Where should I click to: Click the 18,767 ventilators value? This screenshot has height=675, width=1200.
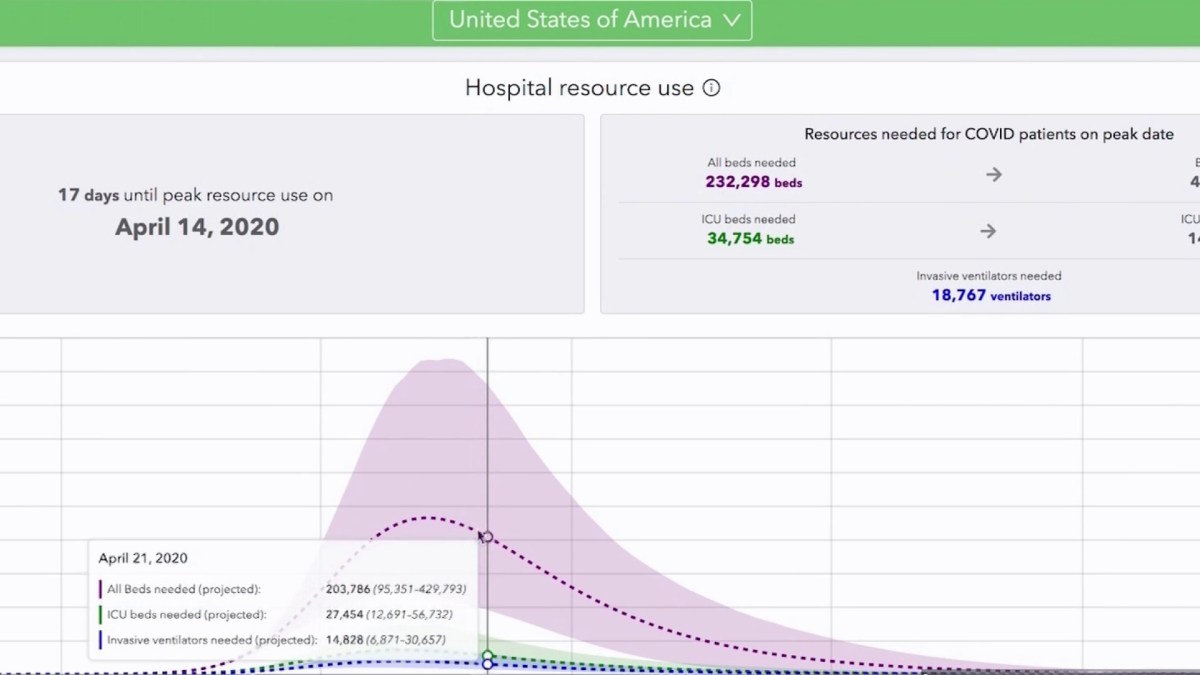pos(990,296)
